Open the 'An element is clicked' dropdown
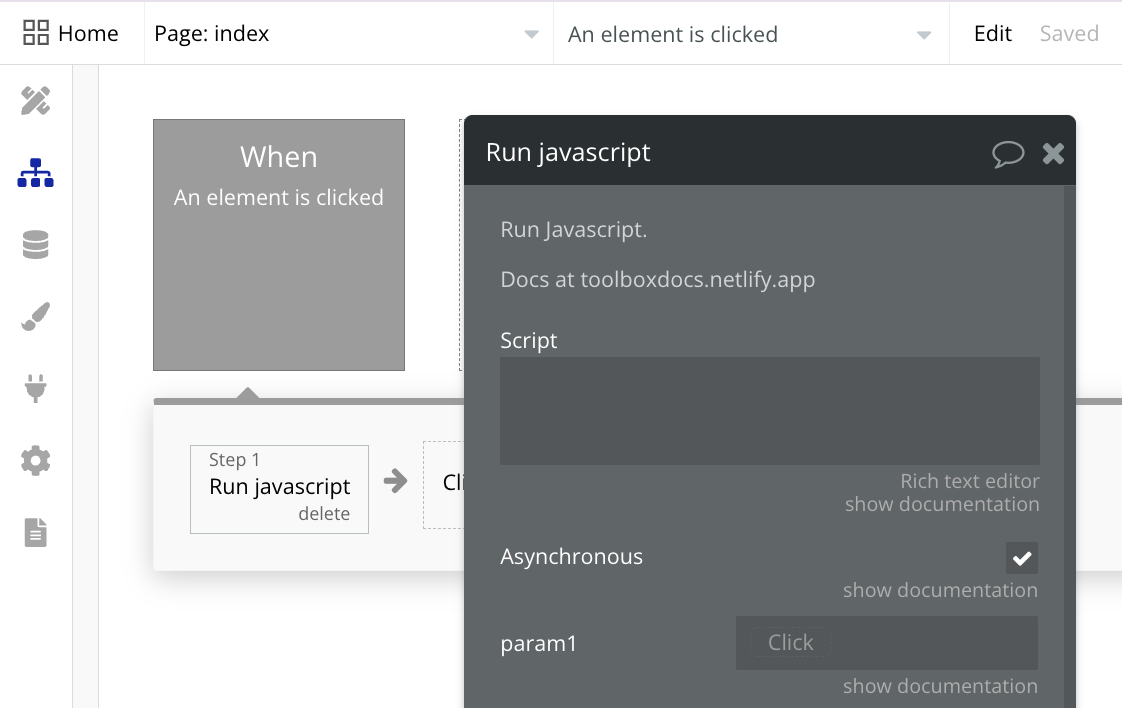The width and height of the screenshot is (1122, 708). point(750,34)
